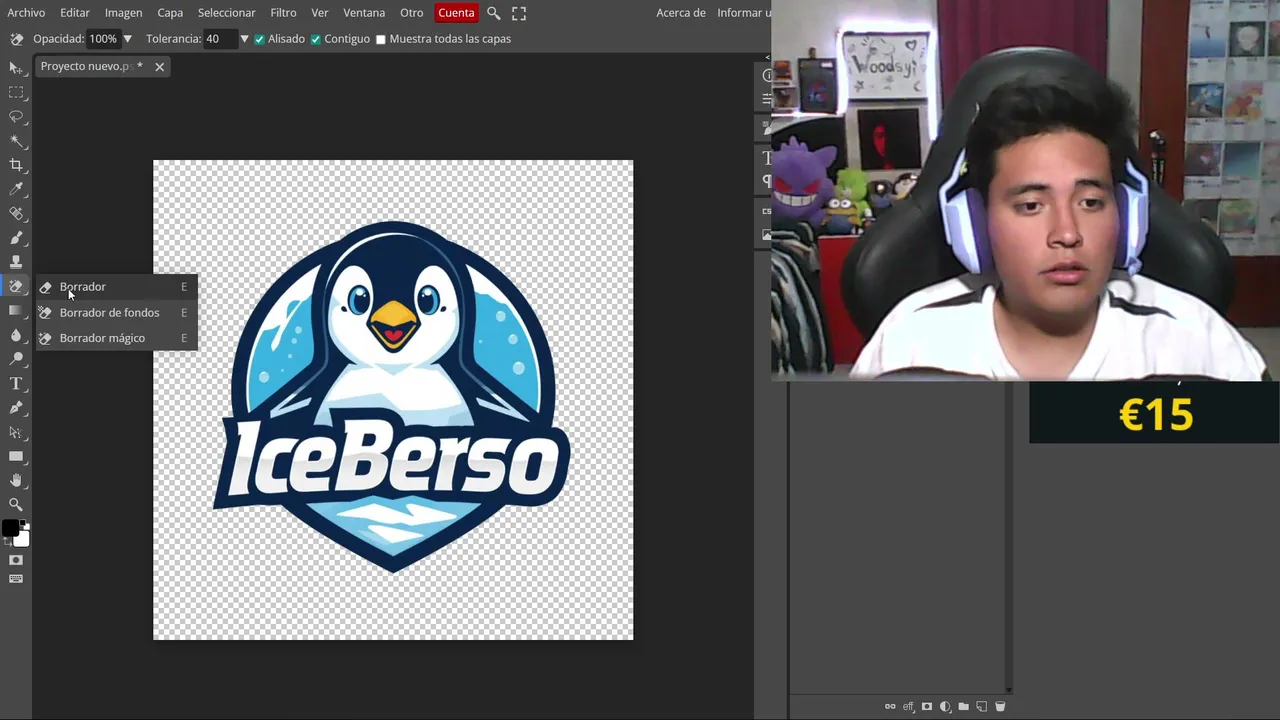Select the Magic Wand tool
The width and height of the screenshot is (1280, 720).
click(16, 141)
